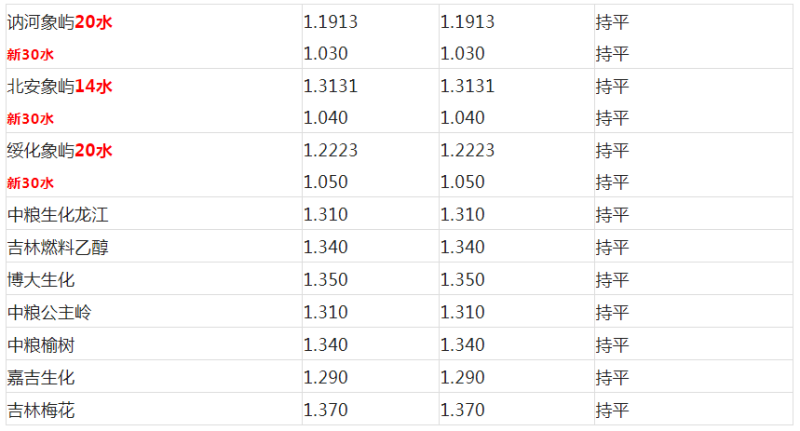Click 新30水 label under 讷河象屿
The height and width of the screenshot is (431, 800).
point(30,54)
